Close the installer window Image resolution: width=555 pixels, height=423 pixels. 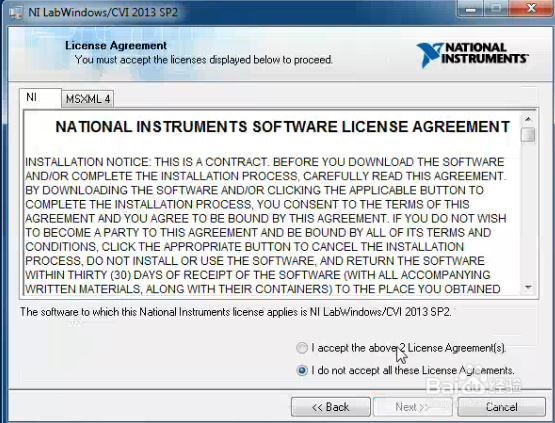click(x=531, y=8)
